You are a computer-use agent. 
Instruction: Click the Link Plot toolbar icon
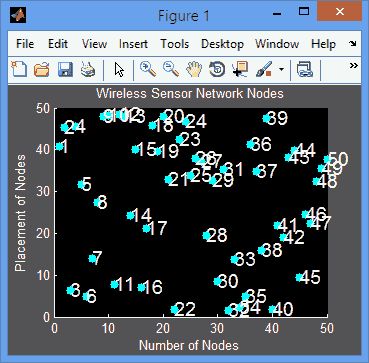click(305, 70)
